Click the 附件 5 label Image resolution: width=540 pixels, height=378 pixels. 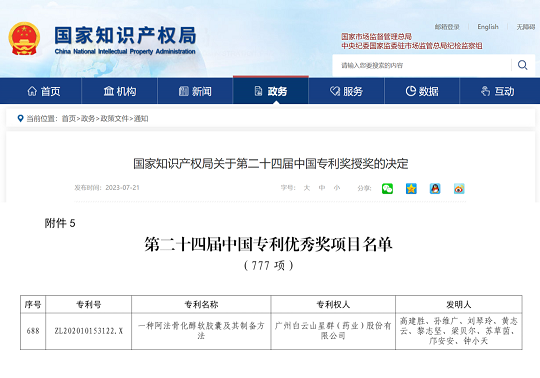60,223
